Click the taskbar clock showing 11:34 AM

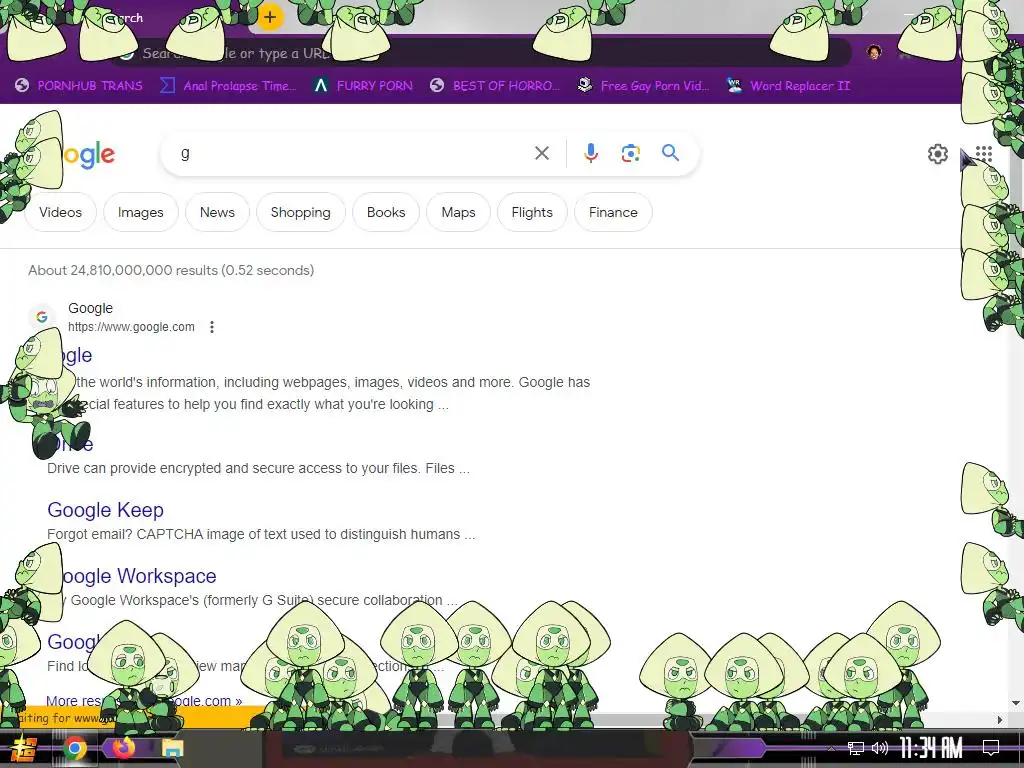pyautogui.click(x=931, y=748)
